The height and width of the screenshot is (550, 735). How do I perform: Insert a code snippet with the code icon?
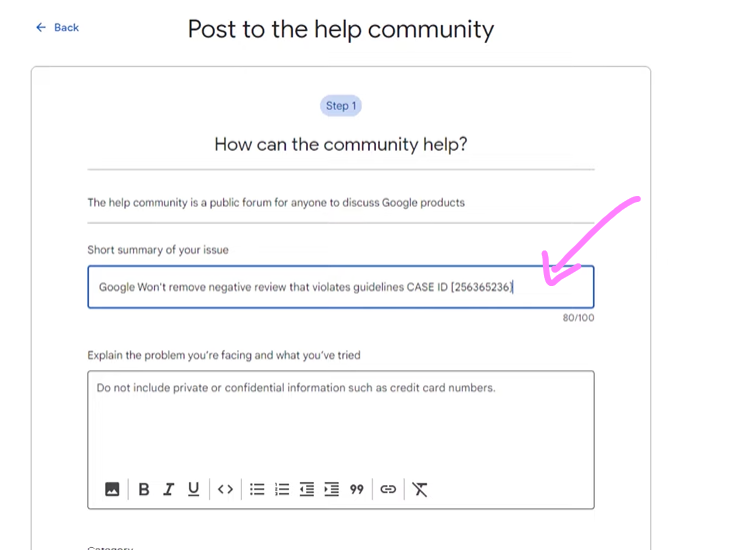coord(226,489)
